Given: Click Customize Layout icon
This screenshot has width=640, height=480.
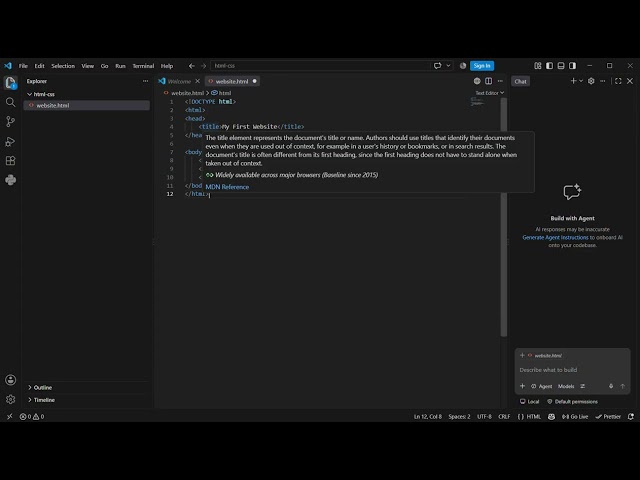Looking at the screenshot, I should (538, 66).
